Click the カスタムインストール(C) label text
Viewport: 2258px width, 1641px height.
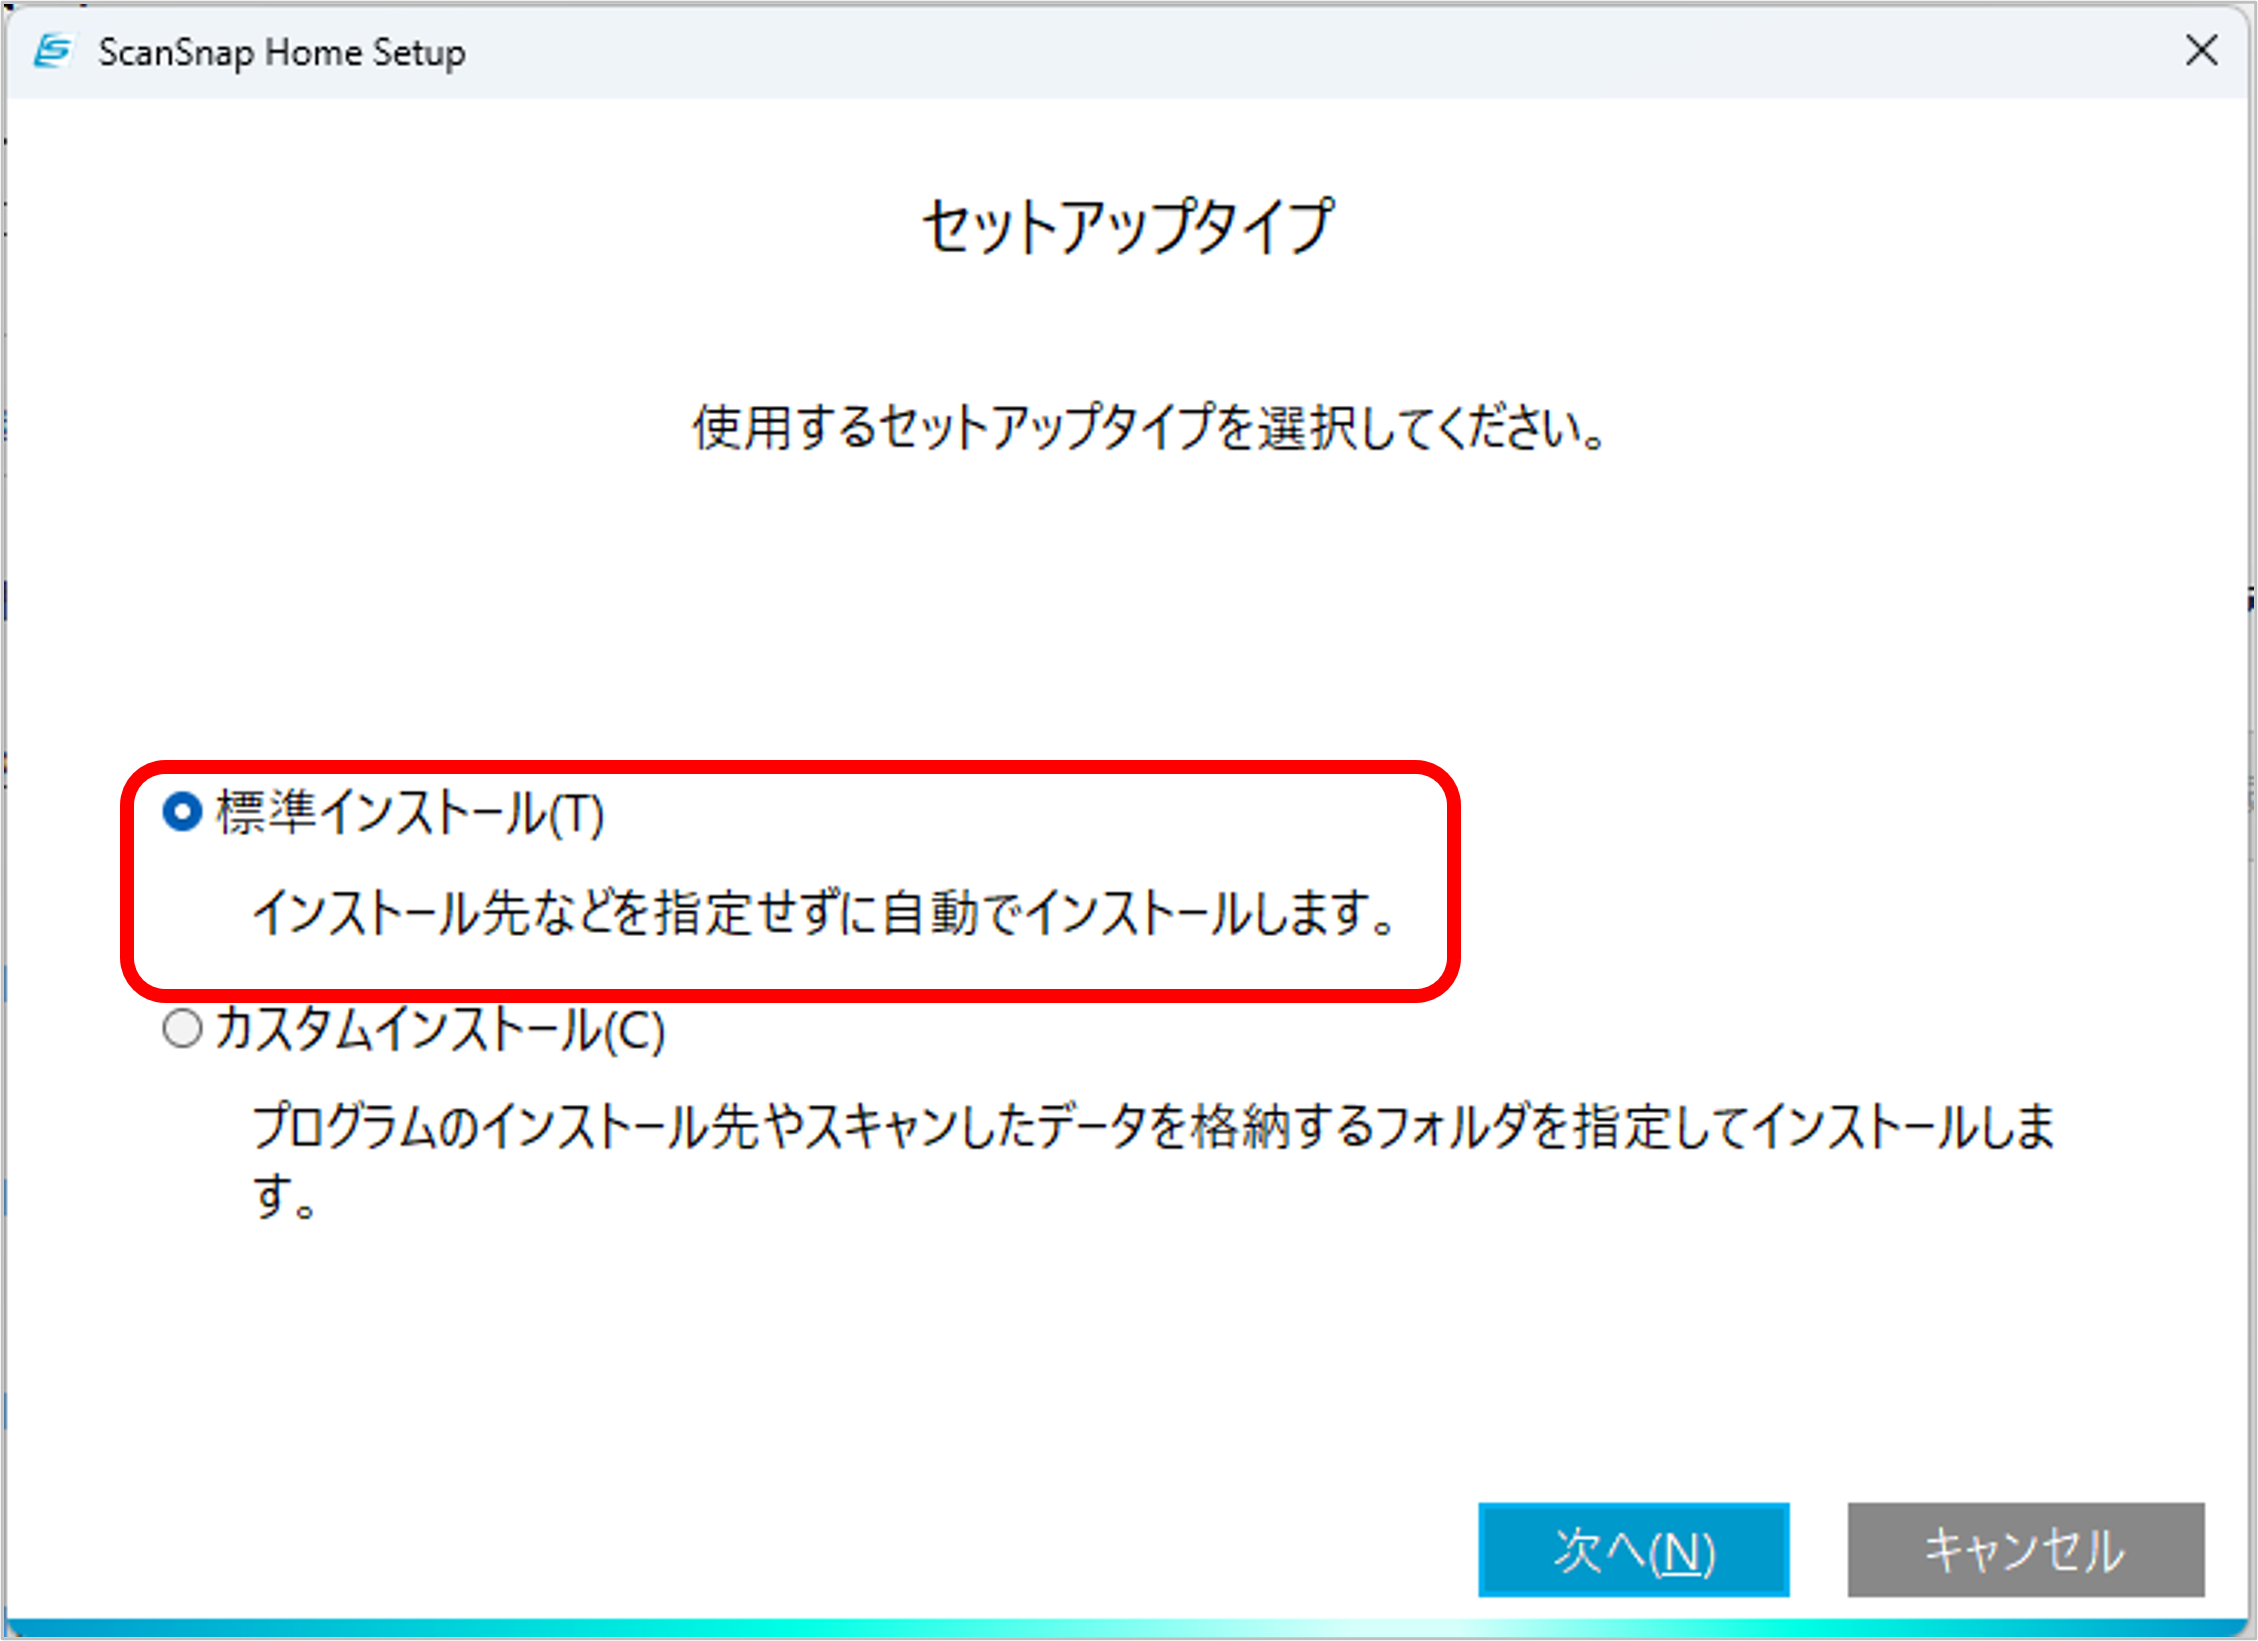440,1030
